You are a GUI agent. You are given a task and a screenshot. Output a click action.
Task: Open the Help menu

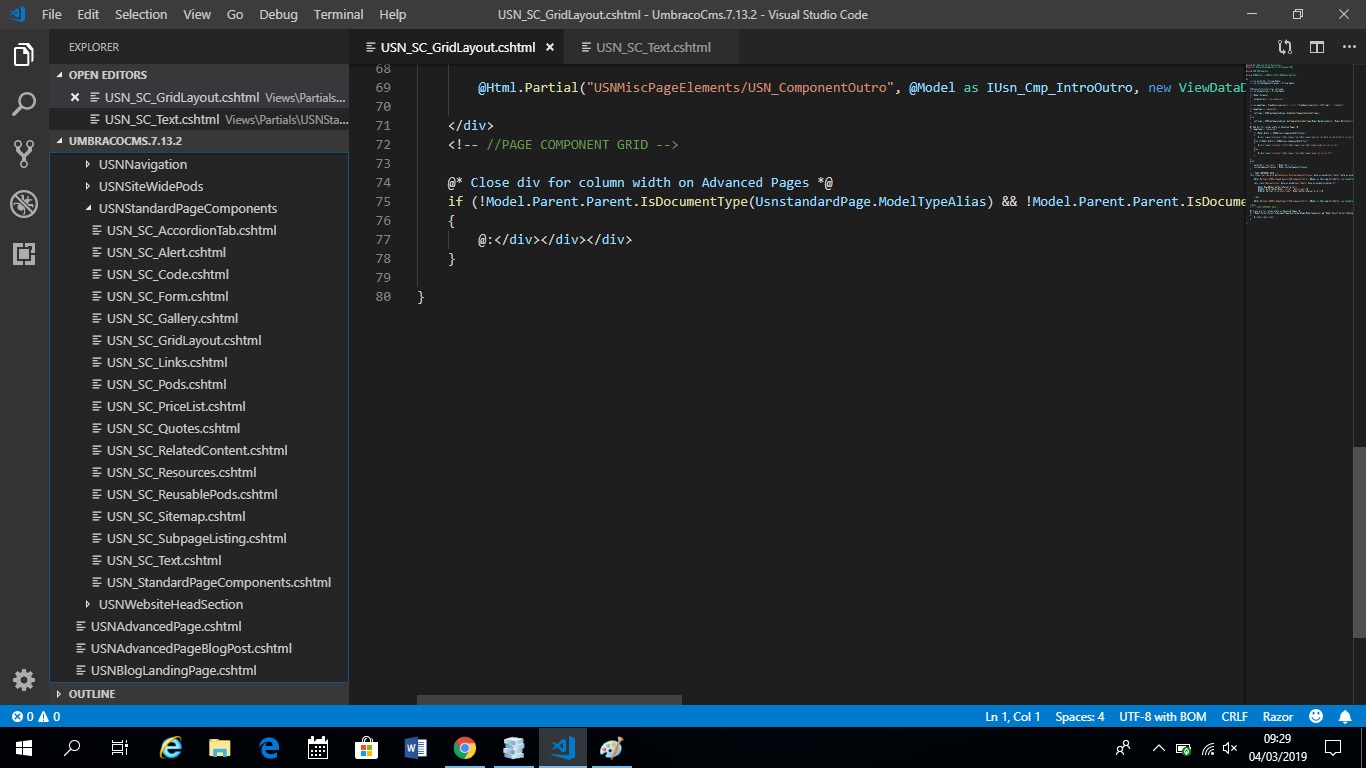[393, 14]
